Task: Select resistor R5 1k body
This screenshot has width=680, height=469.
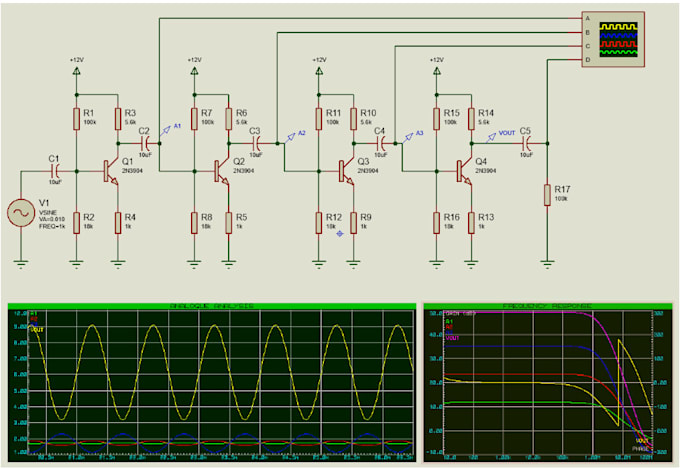Action: tap(229, 223)
